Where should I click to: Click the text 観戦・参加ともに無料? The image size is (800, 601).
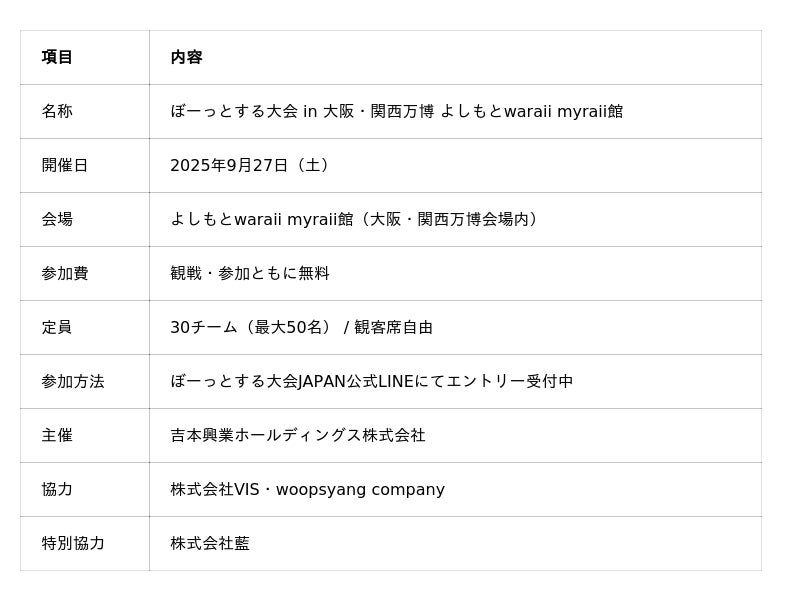tap(250, 274)
